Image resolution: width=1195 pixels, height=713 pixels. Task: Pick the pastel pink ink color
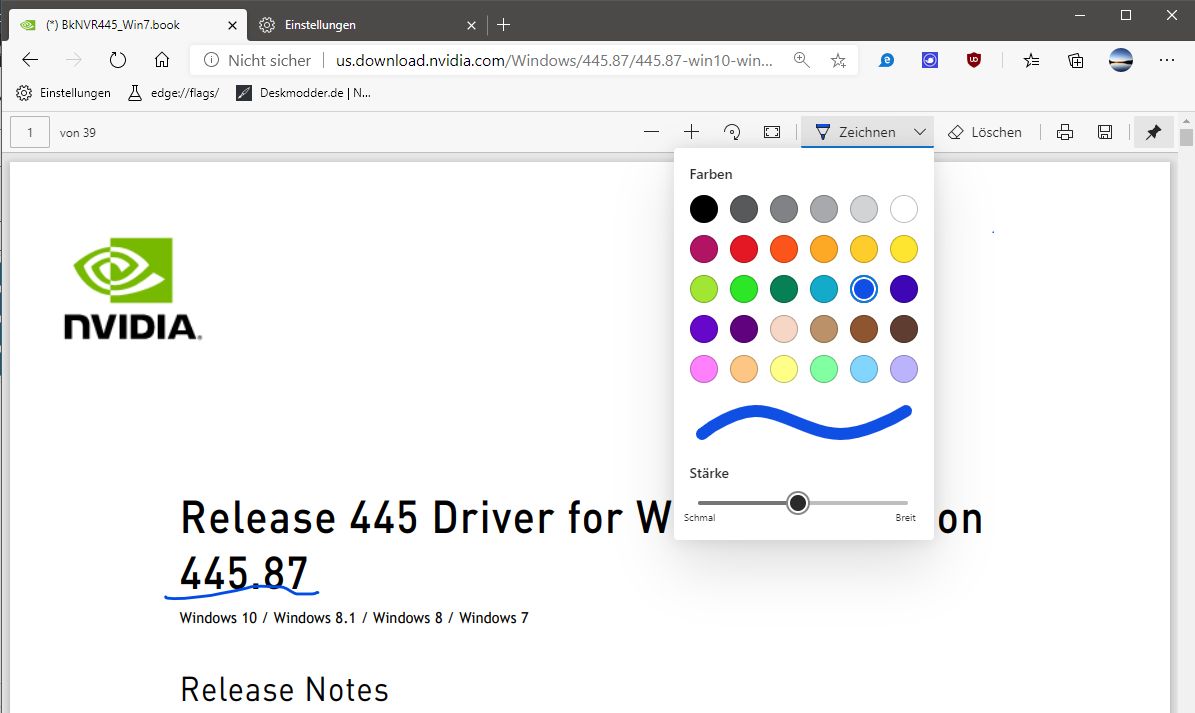[703, 369]
